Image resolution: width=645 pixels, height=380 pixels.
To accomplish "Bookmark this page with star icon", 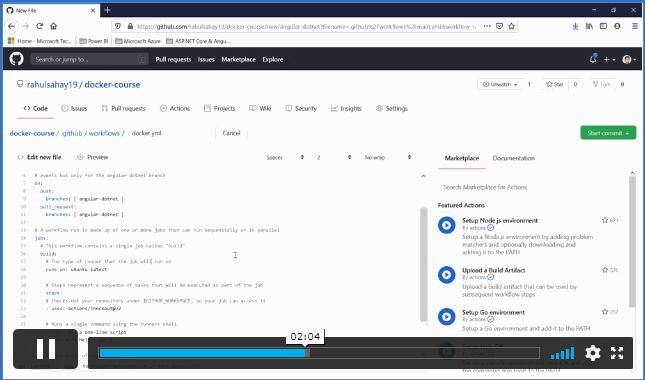I will (511, 26).
